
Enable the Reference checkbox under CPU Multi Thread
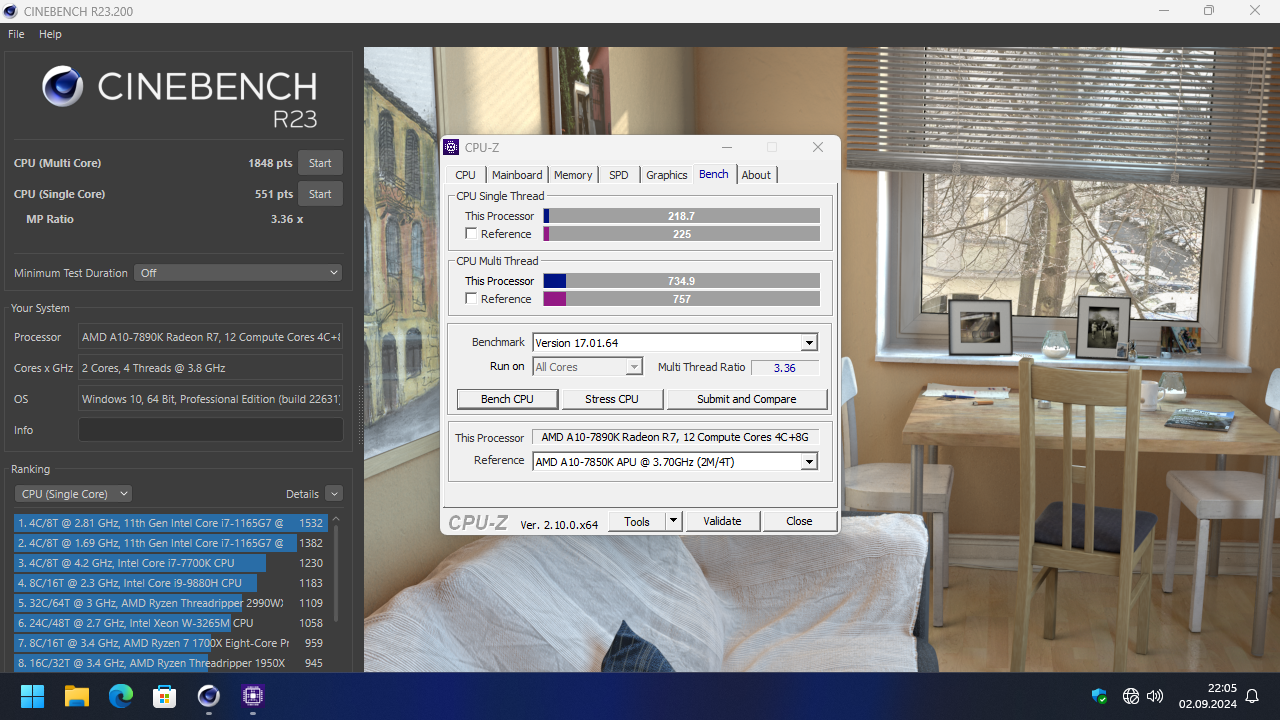pos(471,298)
